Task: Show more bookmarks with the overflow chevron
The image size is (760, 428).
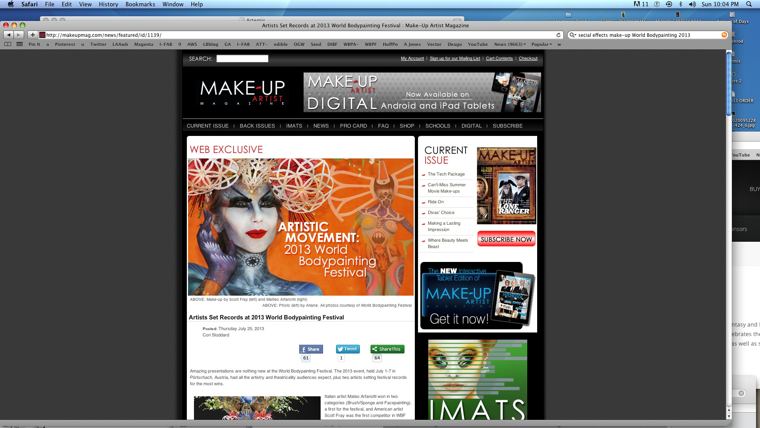Action: coord(559,44)
